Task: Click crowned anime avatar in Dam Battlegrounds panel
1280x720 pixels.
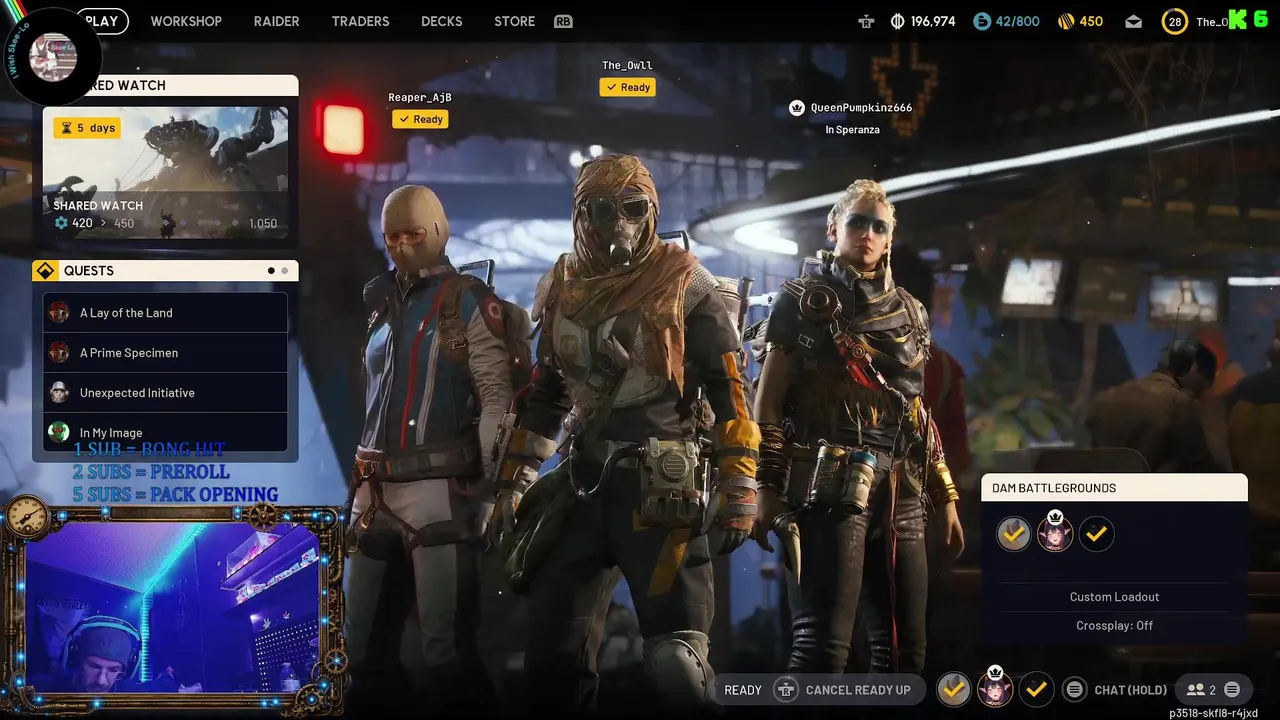Action: [1055, 532]
